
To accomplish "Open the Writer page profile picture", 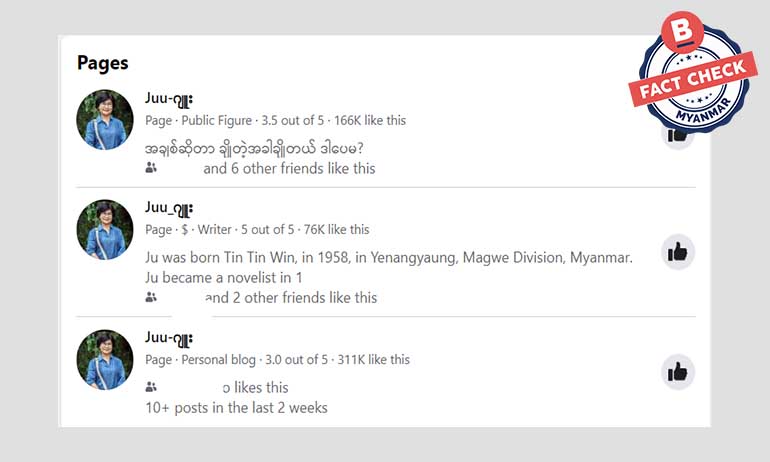I will pos(105,230).
